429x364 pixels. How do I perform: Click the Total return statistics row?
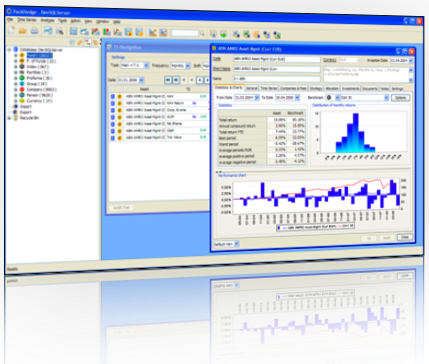[262, 120]
